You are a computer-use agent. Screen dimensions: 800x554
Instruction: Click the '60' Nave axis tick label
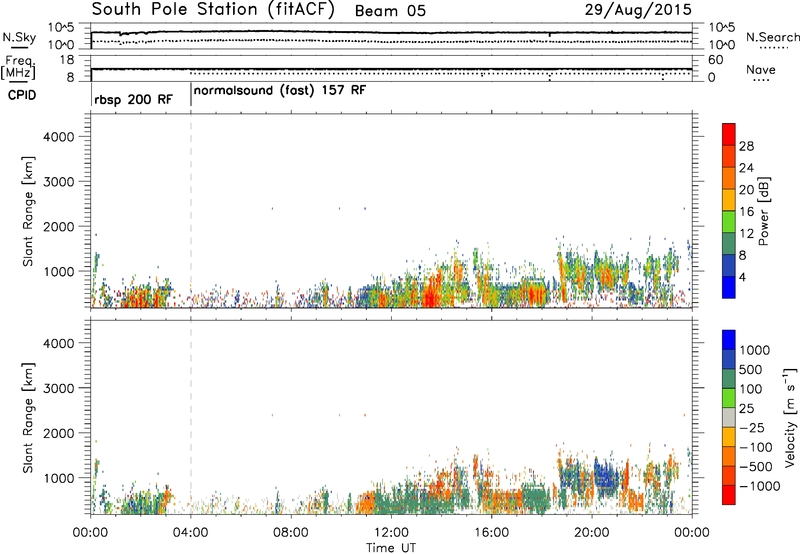pyautogui.click(x=715, y=60)
